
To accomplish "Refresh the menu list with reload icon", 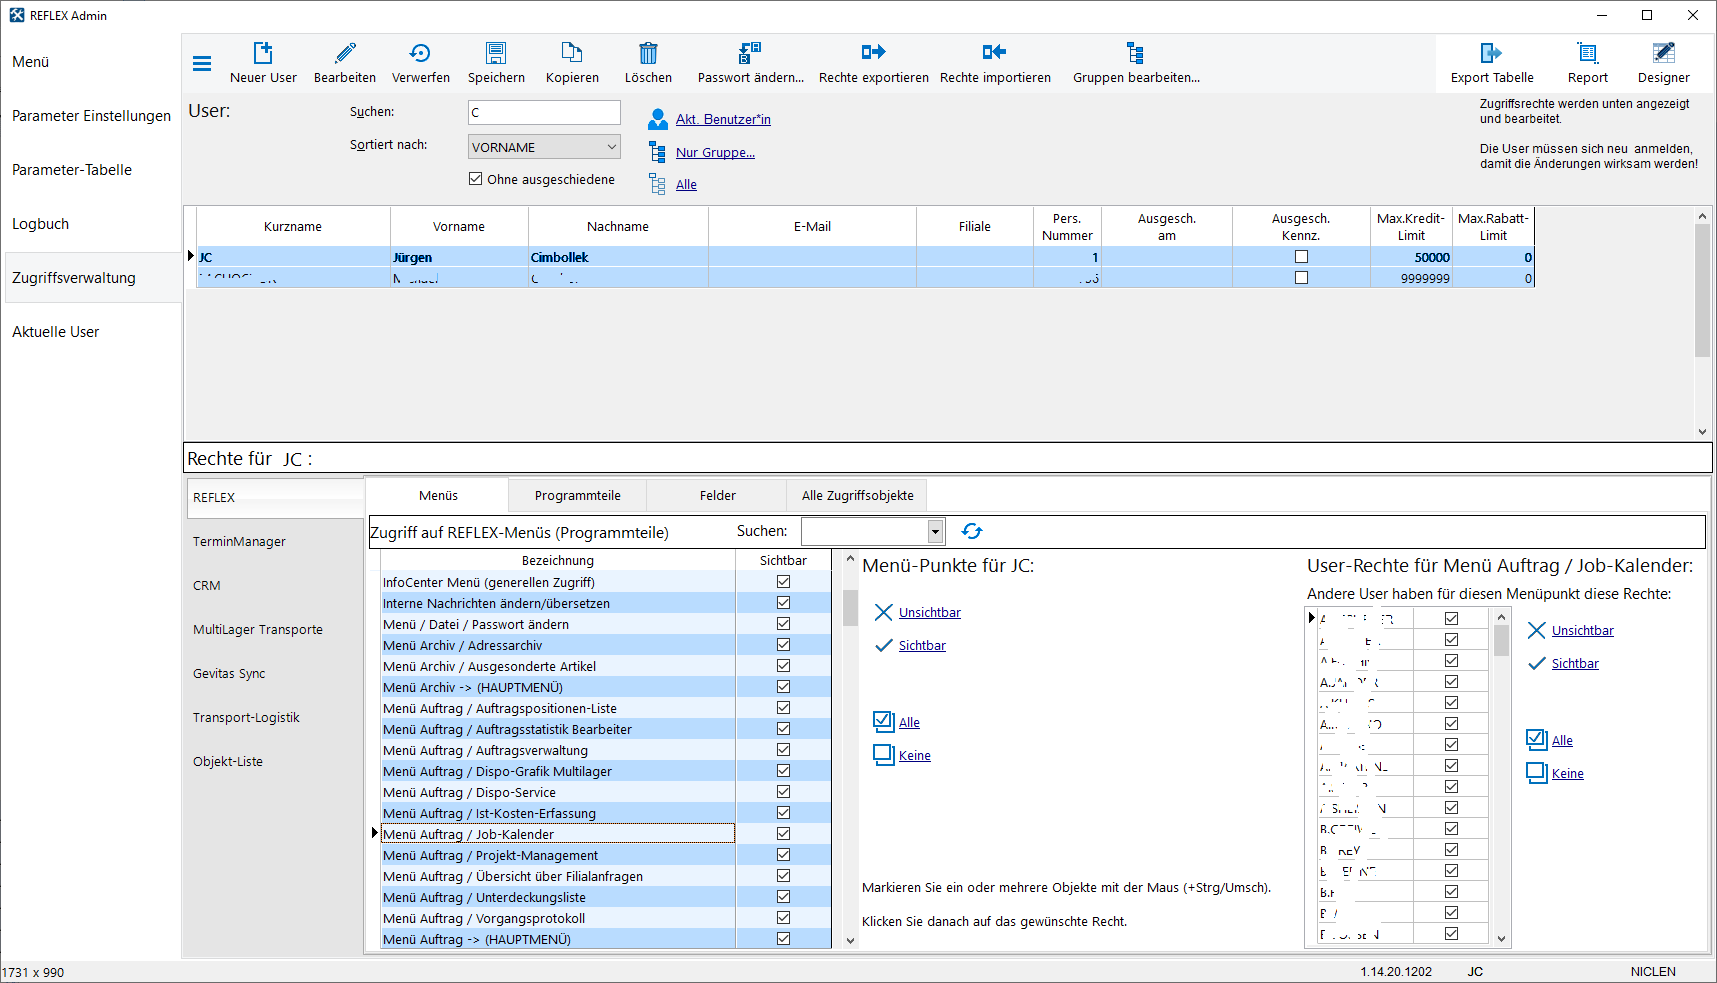I will (972, 531).
